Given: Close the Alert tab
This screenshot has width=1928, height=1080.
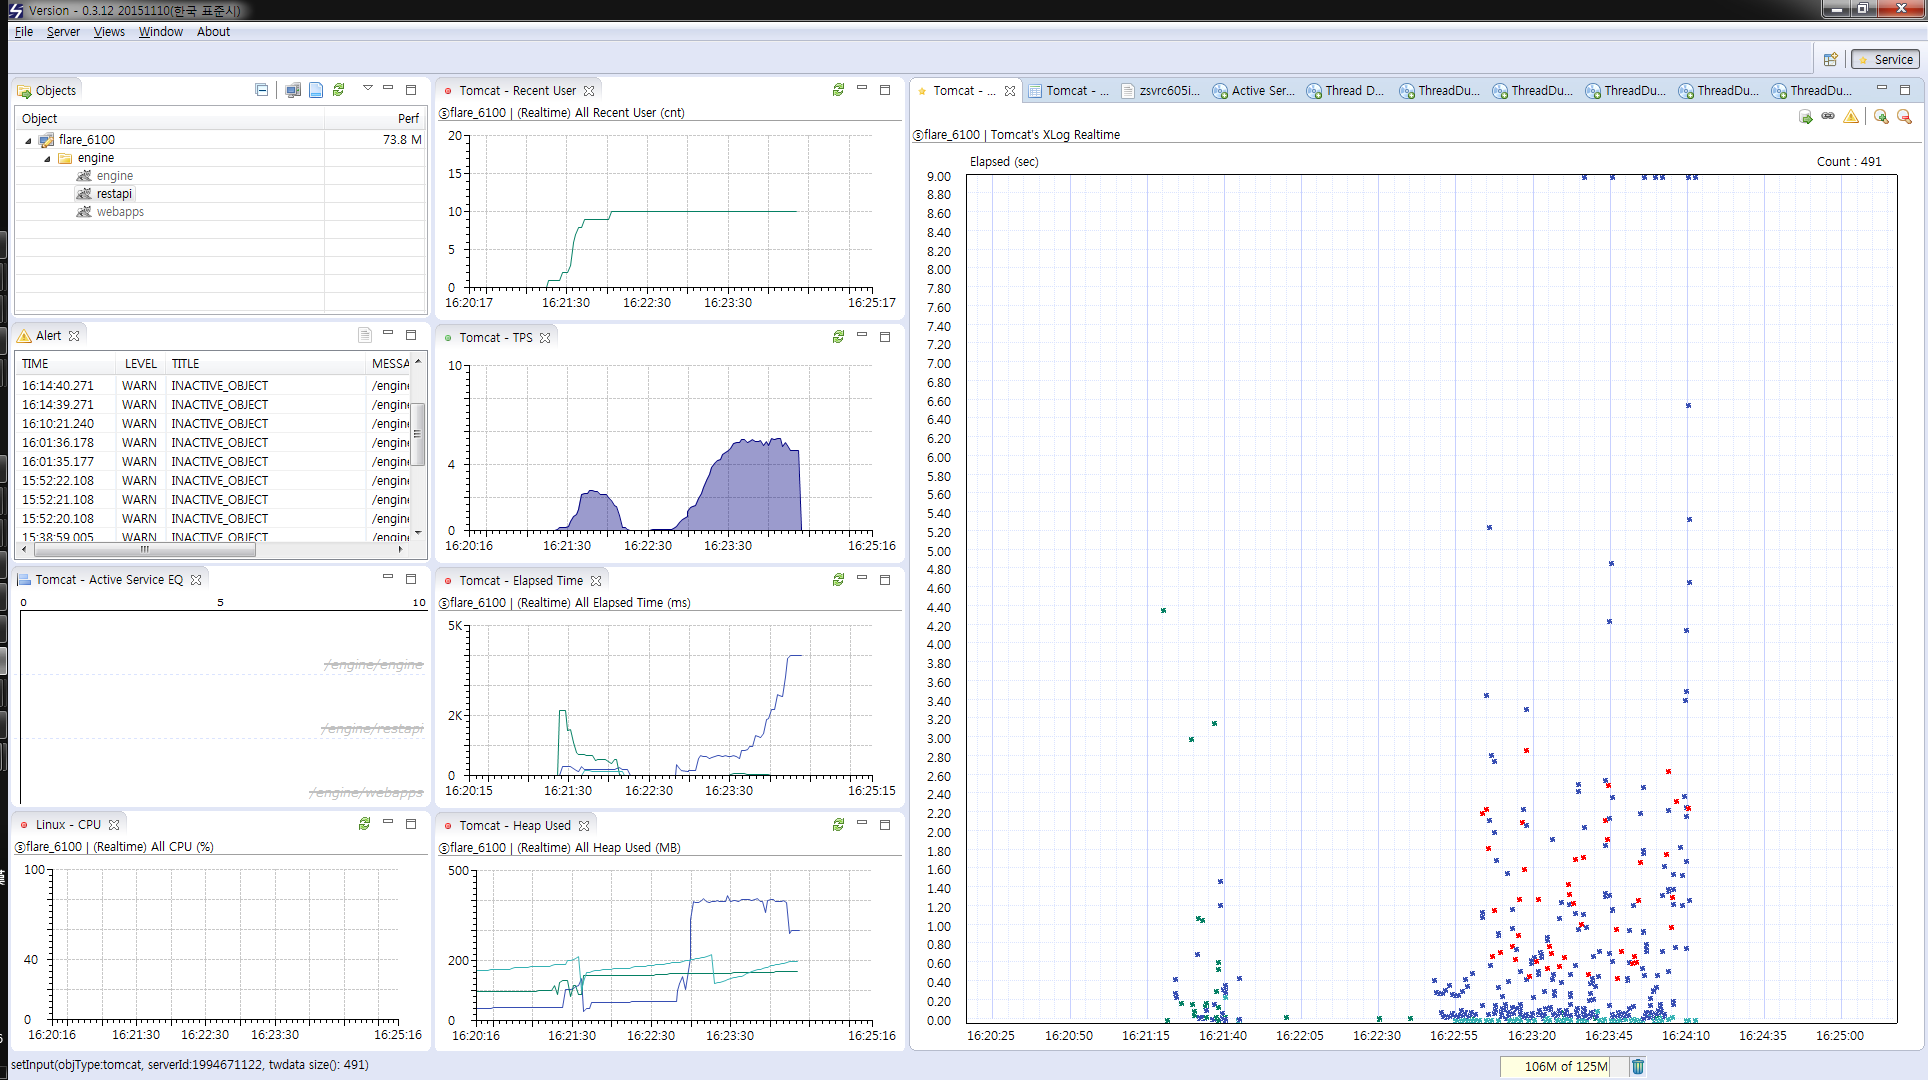Looking at the screenshot, I should [74, 336].
